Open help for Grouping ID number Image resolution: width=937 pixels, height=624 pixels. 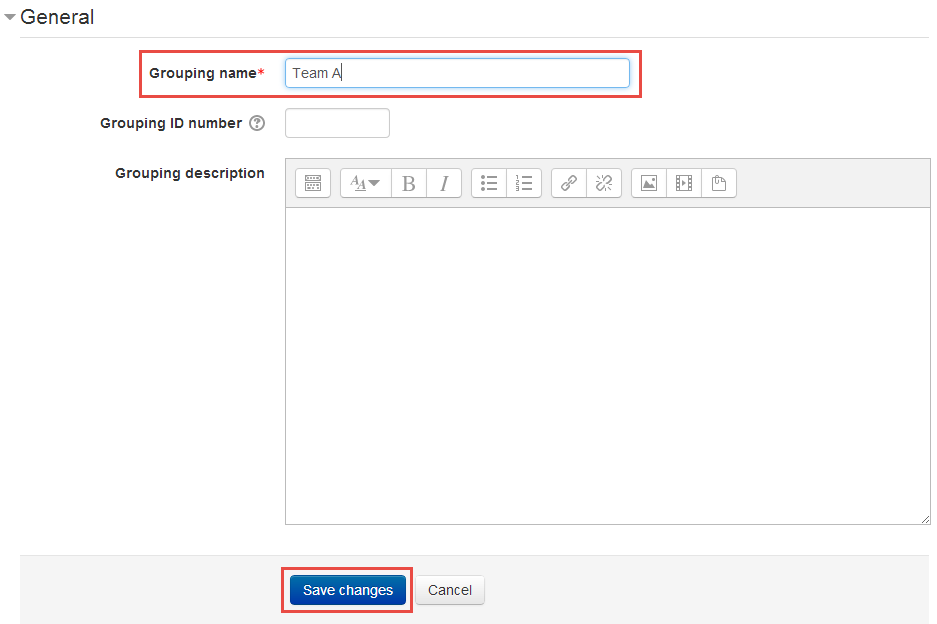(x=257, y=124)
